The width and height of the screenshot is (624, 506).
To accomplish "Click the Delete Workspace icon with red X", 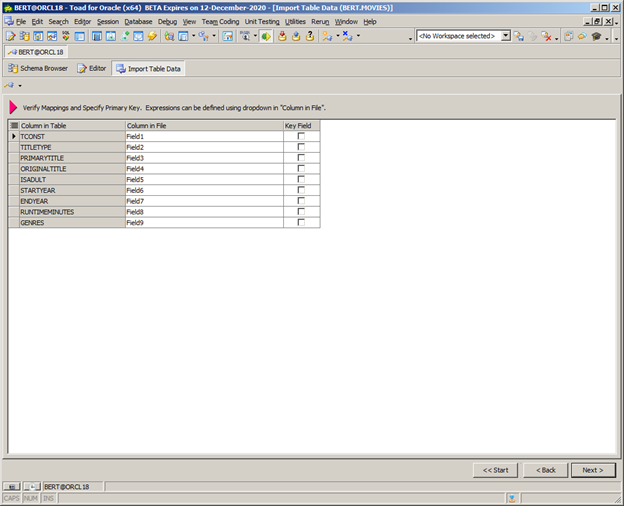I will 546,36.
